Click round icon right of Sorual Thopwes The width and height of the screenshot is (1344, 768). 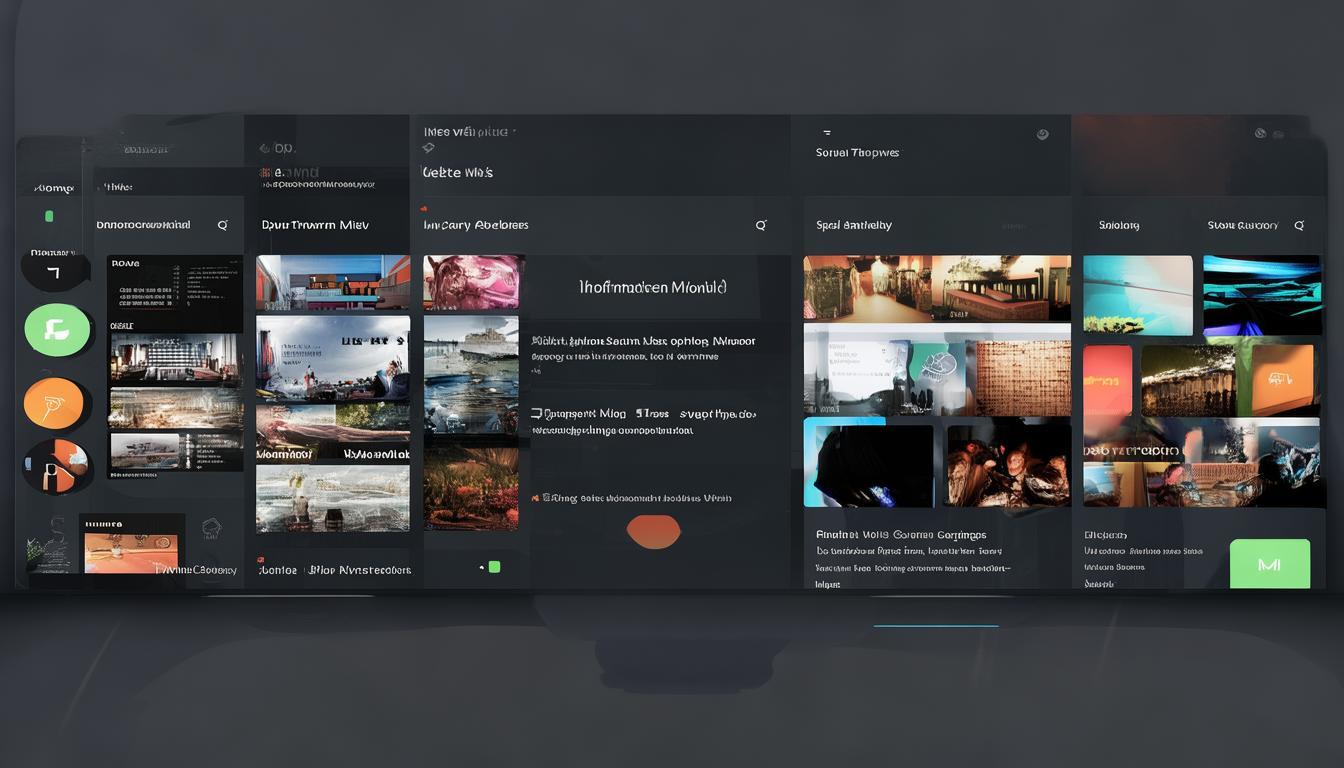(1042, 135)
